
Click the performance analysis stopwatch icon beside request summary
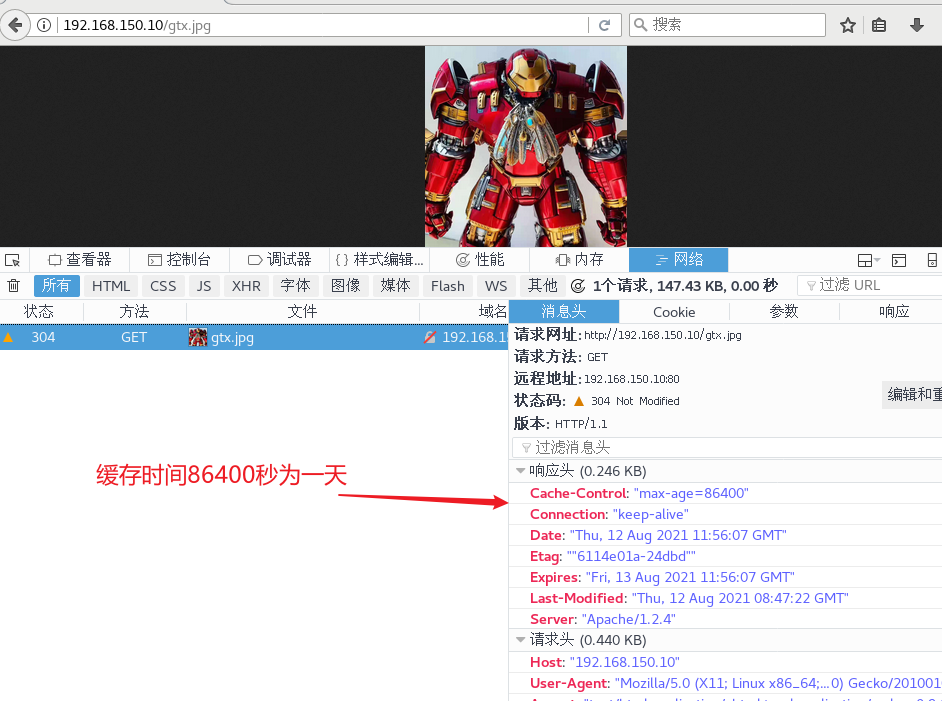(578, 286)
